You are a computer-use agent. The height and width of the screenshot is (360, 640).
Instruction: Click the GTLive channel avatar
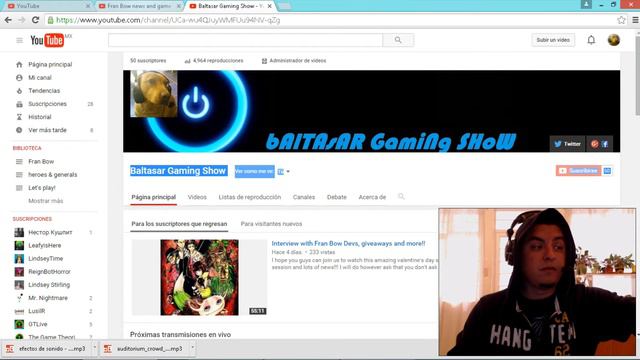(19, 324)
